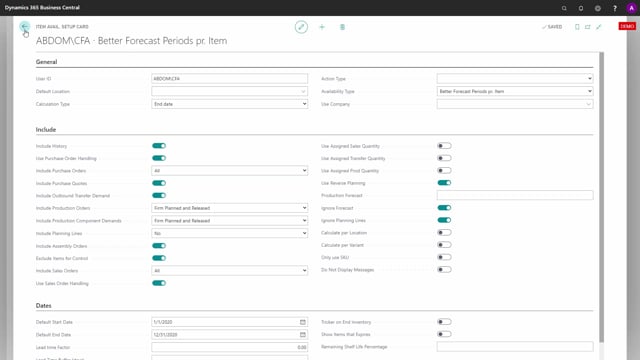This screenshot has height=360, width=640.
Task: Open the help question mark icon
Action: (x=615, y=8)
